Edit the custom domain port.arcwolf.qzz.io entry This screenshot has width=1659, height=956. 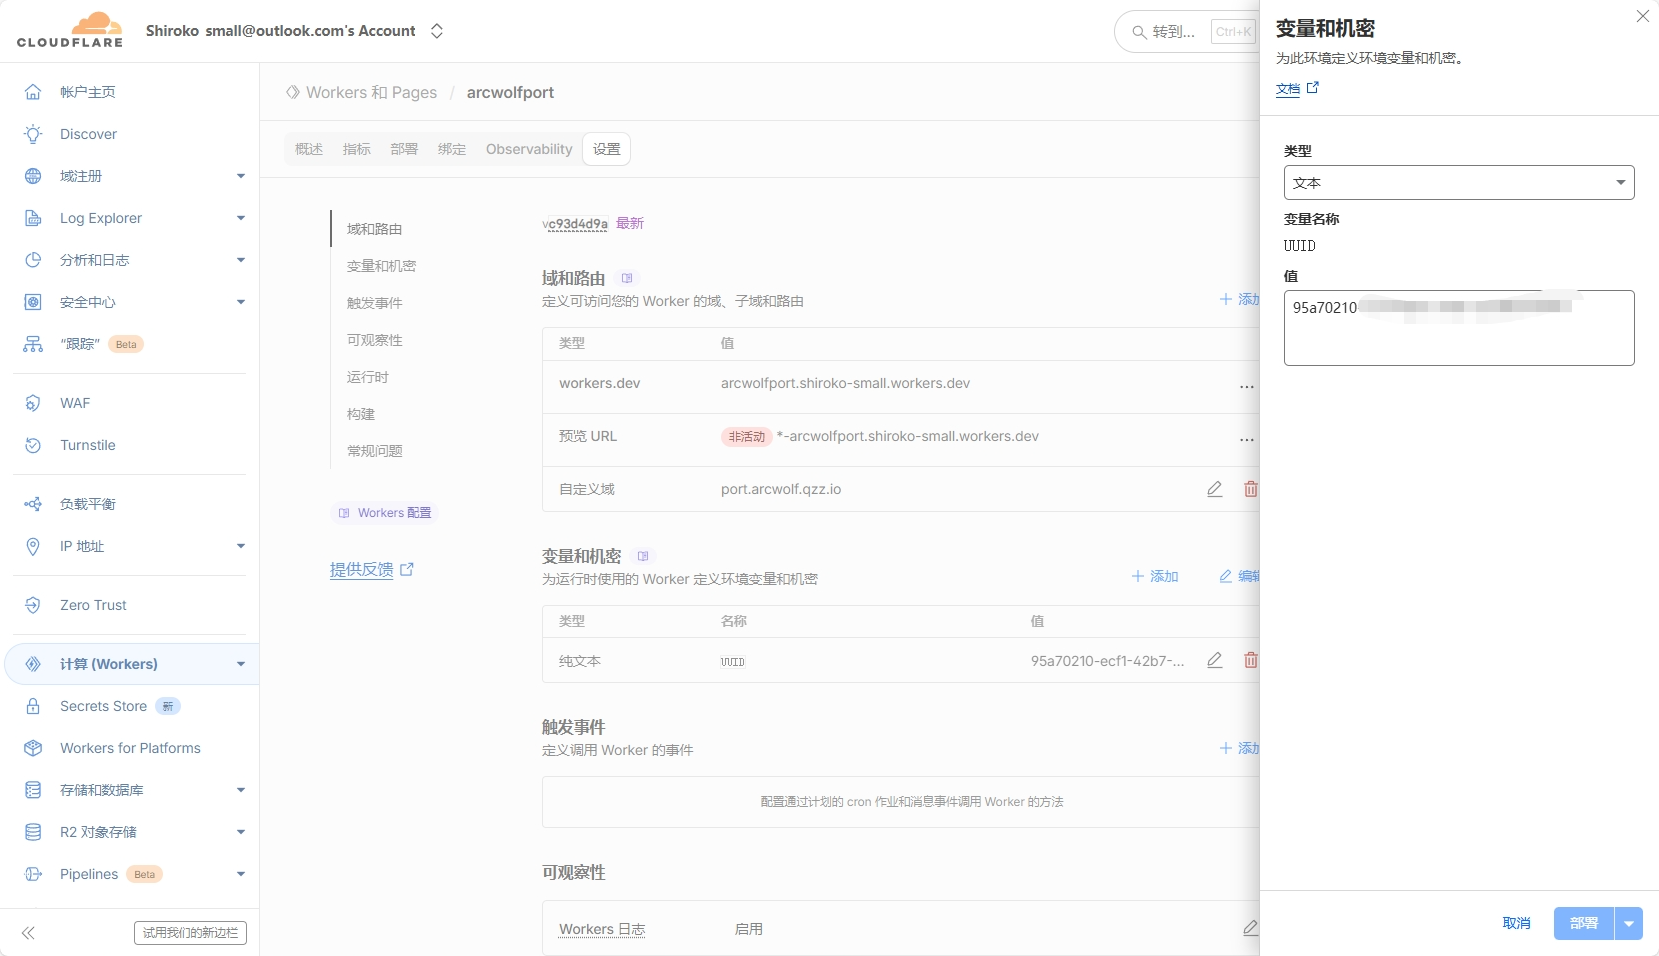[1214, 489]
